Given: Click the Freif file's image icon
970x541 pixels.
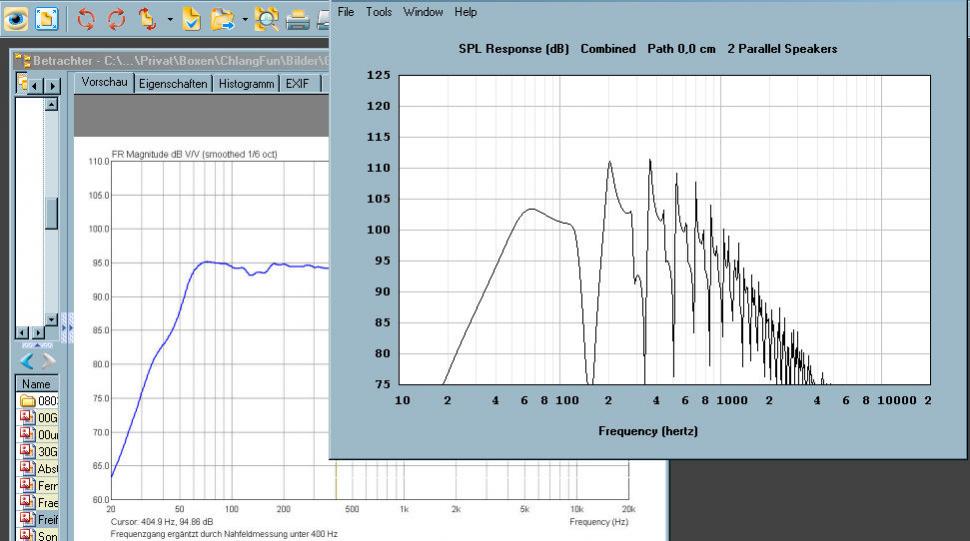Looking at the screenshot, I should pyautogui.click(x=27, y=518).
